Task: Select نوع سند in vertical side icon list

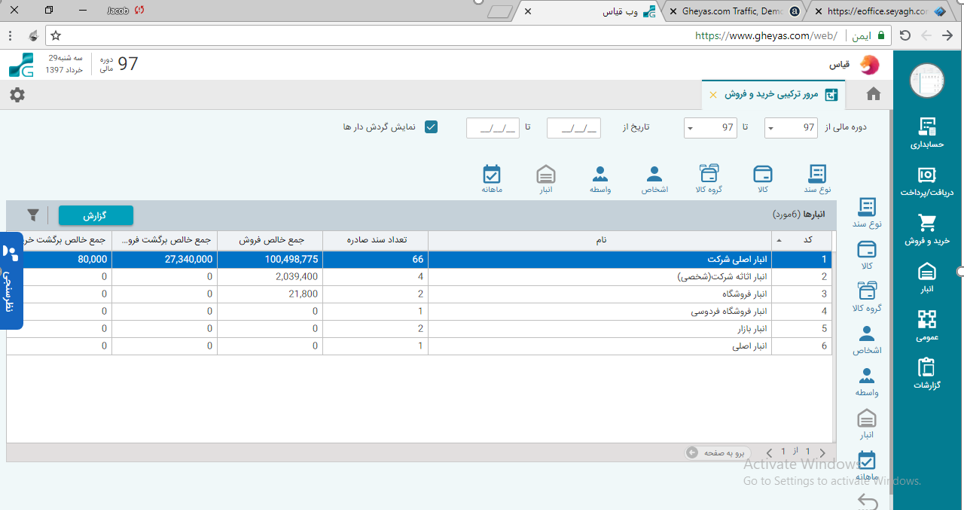Action: (866, 213)
